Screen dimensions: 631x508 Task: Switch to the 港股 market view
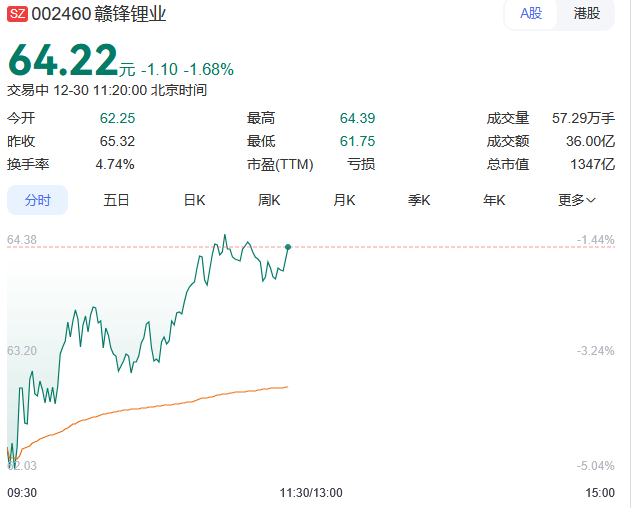pyautogui.click(x=587, y=14)
